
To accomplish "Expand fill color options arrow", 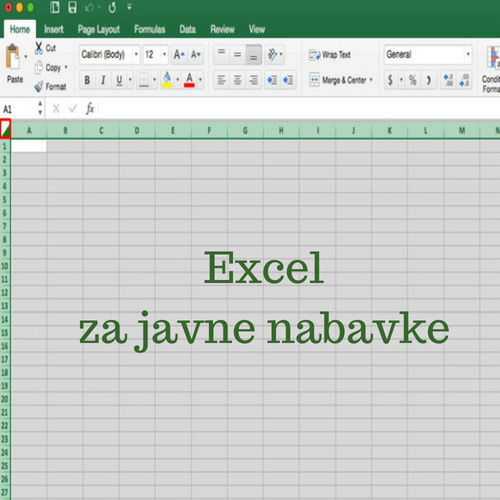I will tap(177, 80).
